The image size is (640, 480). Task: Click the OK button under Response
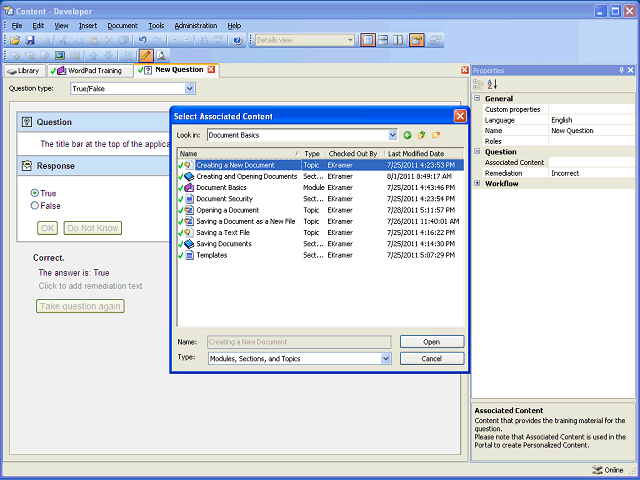(x=47, y=228)
